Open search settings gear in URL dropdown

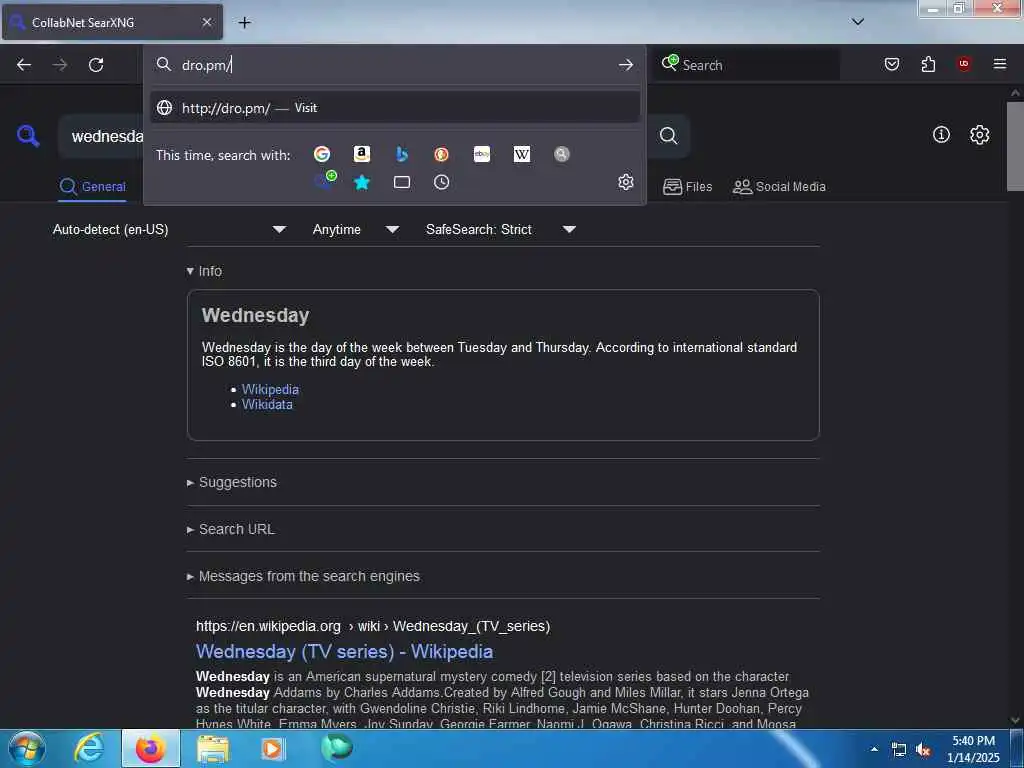tap(626, 182)
